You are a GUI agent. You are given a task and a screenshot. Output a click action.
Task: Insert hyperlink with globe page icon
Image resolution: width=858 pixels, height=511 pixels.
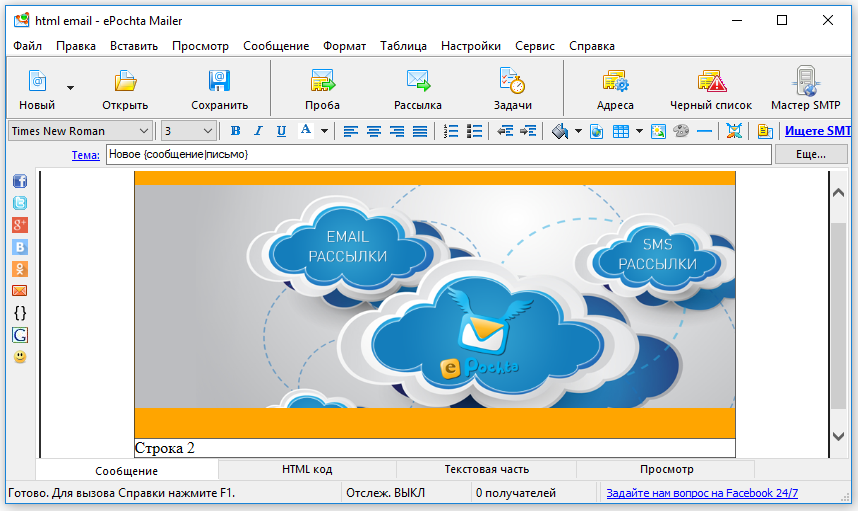click(596, 131)
